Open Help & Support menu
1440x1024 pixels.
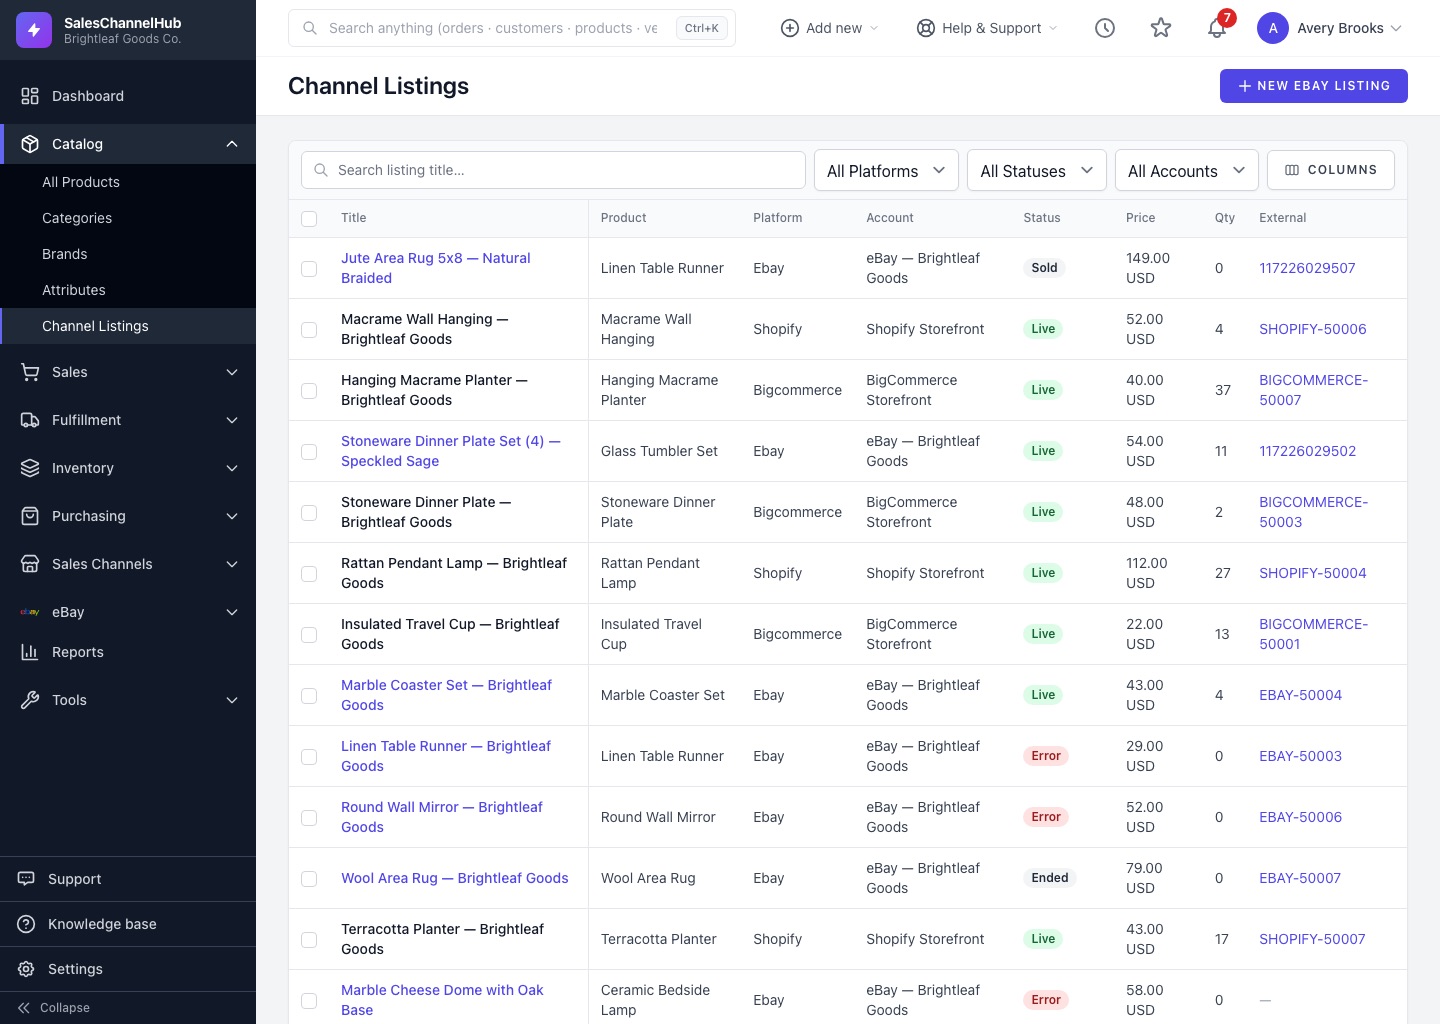click(x=987, y=28)
